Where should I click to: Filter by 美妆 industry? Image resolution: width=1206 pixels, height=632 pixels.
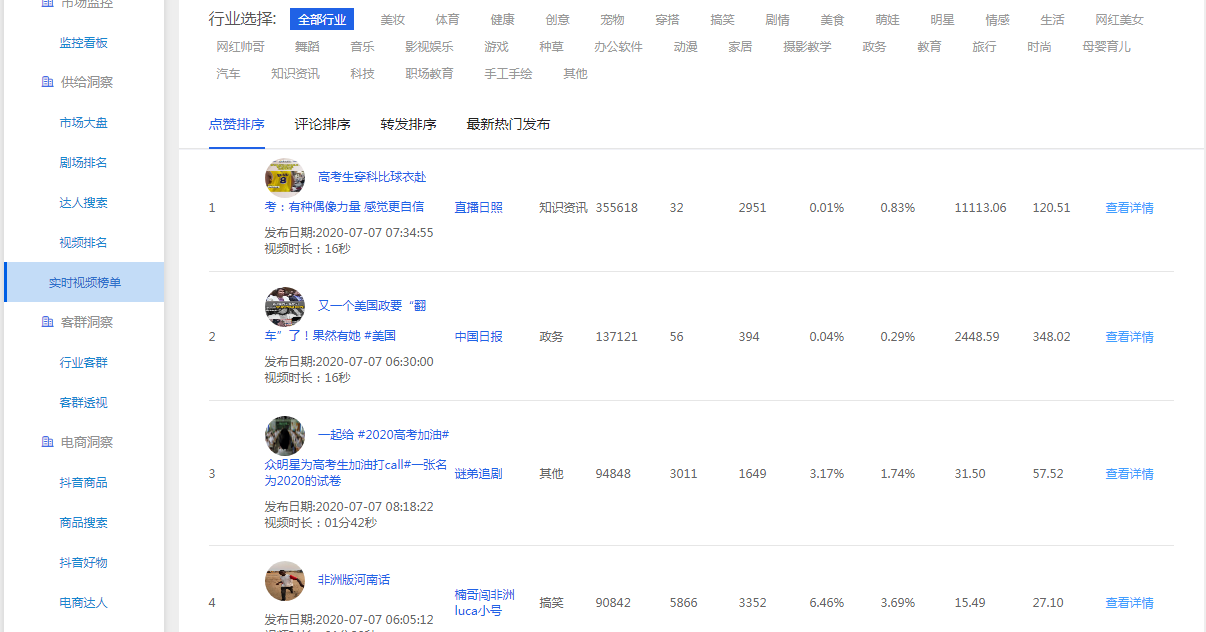tap(393, 19)
